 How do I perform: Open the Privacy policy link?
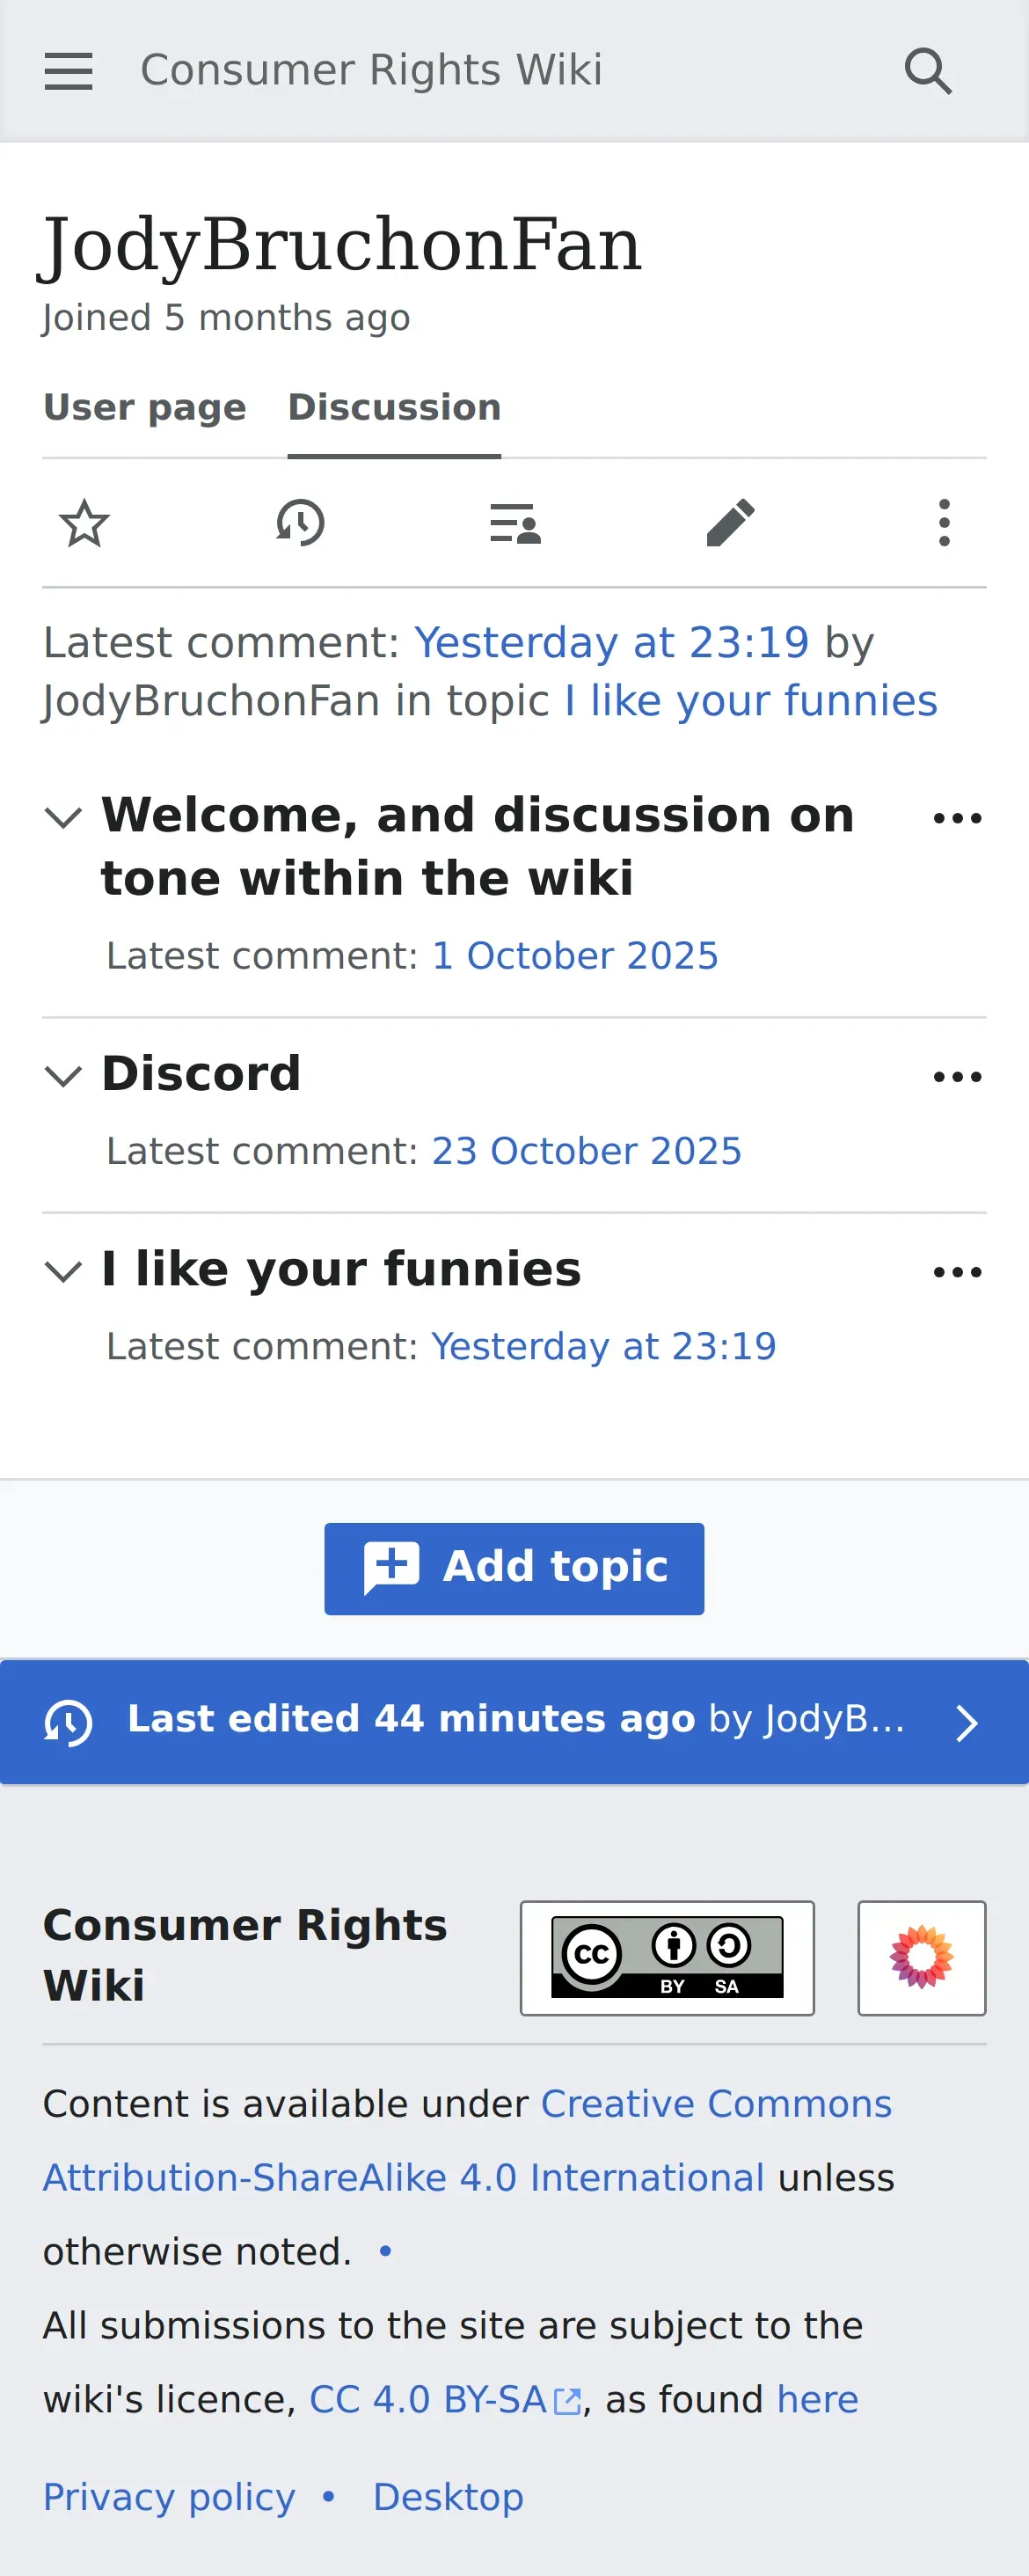[x=169, y=2497]
